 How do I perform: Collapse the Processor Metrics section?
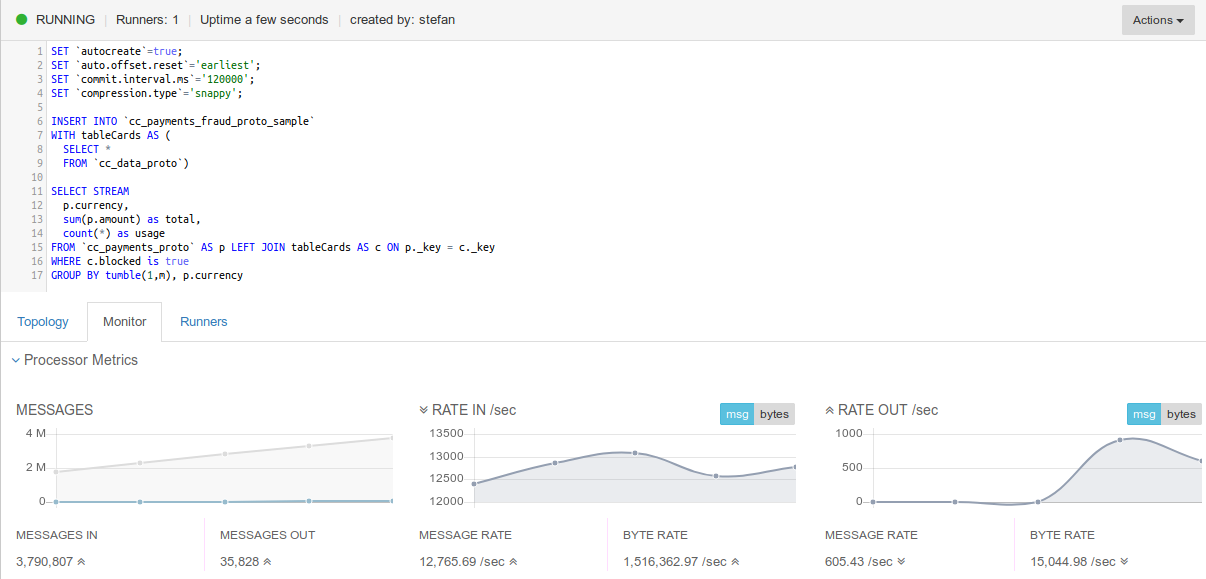tap(16, 360)
